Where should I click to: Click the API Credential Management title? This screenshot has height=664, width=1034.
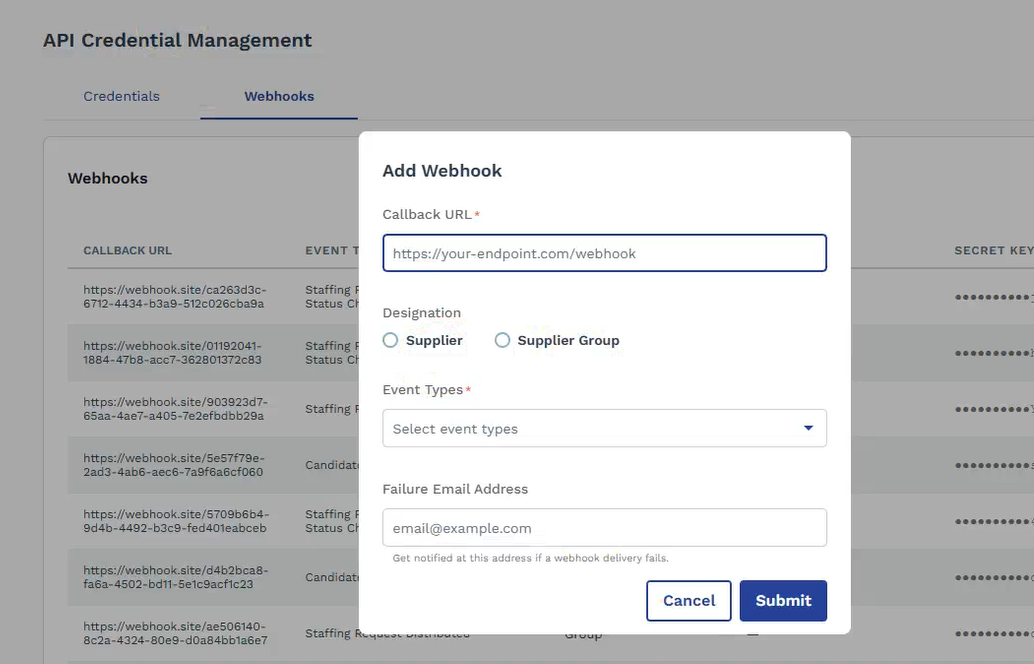click(x=177, y=40)
